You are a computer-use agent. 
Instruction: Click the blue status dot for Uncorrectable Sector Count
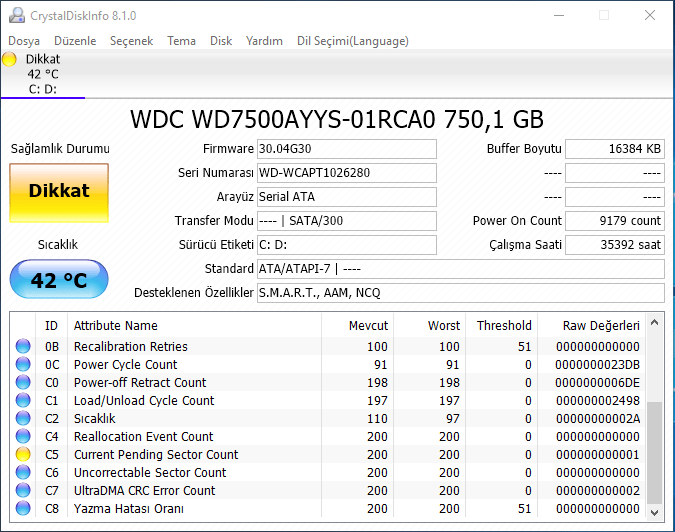tap(23, 472)
